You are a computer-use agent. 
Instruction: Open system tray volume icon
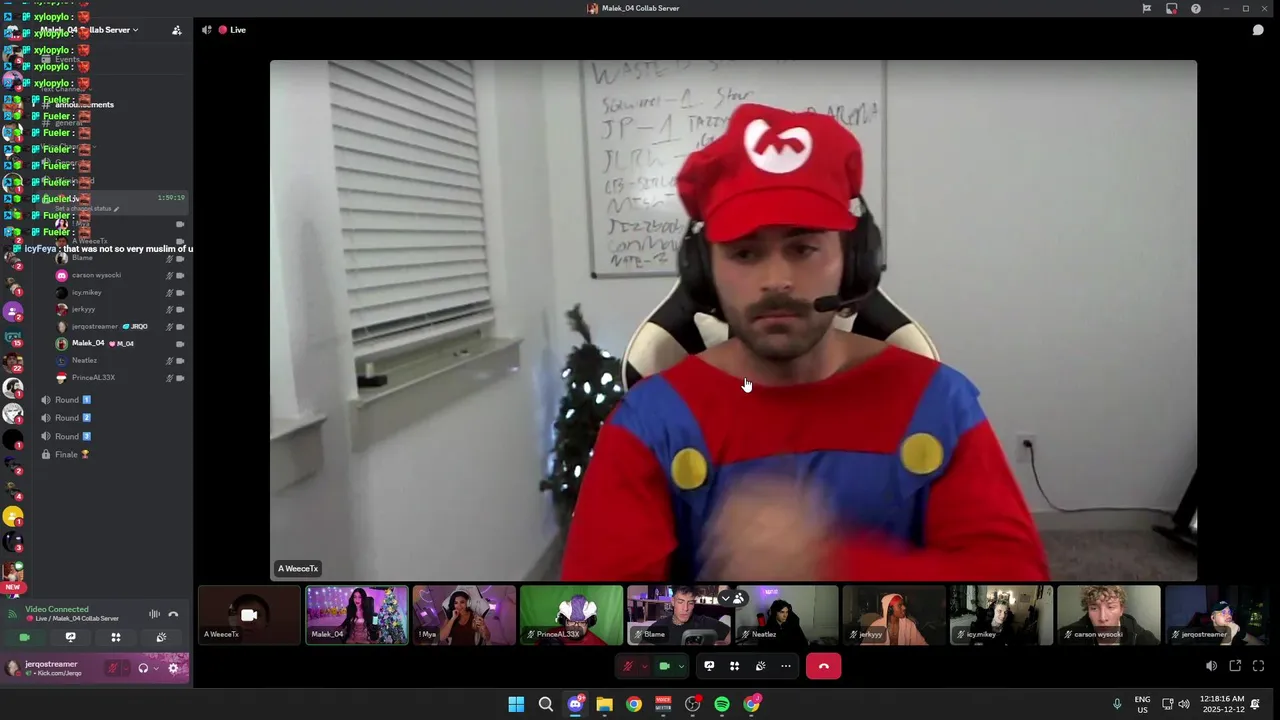(x=1184, y=704)
